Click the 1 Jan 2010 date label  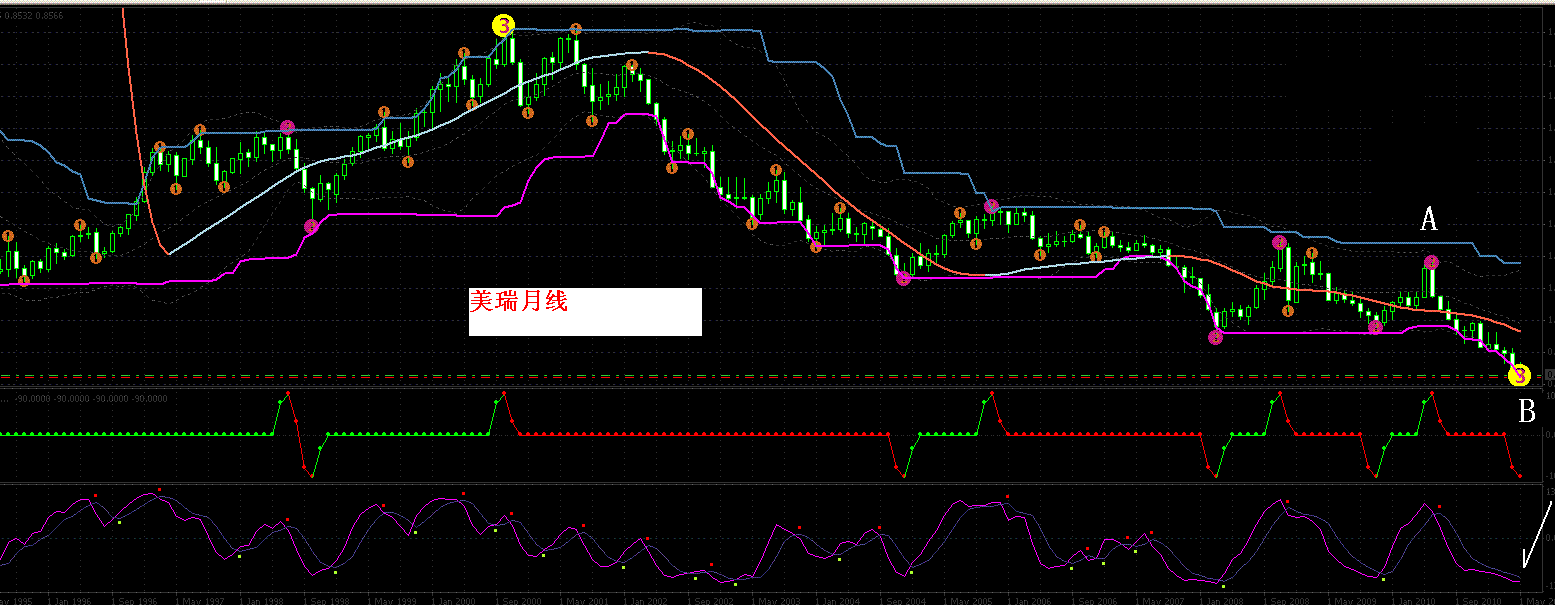[1413, 601]
